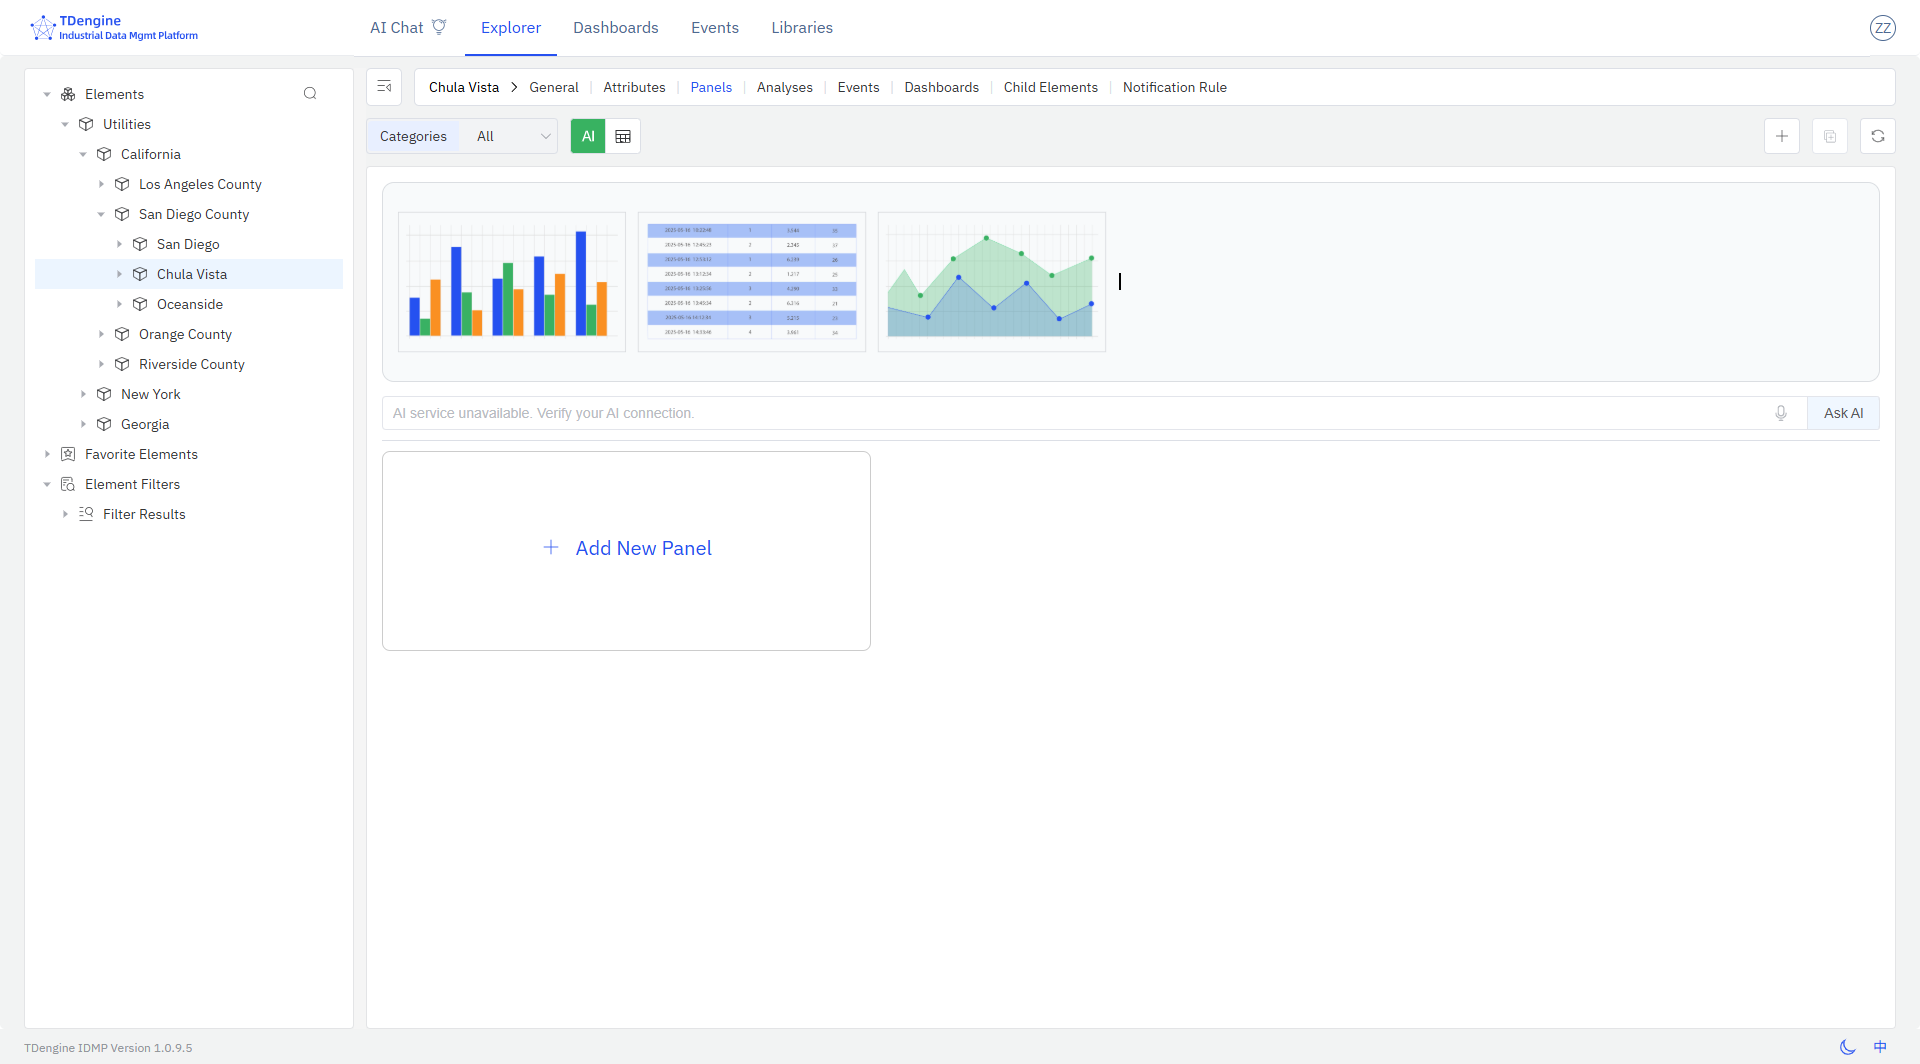Click the plus icon to add a panel
Viewport: 1920px width, 1064px height.
1781,136
